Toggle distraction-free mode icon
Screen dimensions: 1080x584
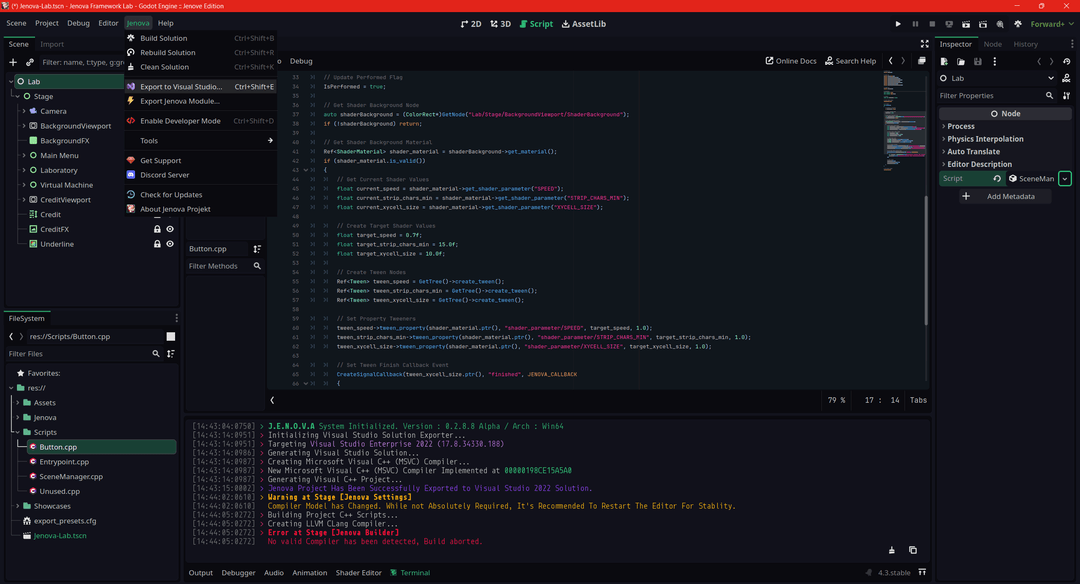point(924,44)
